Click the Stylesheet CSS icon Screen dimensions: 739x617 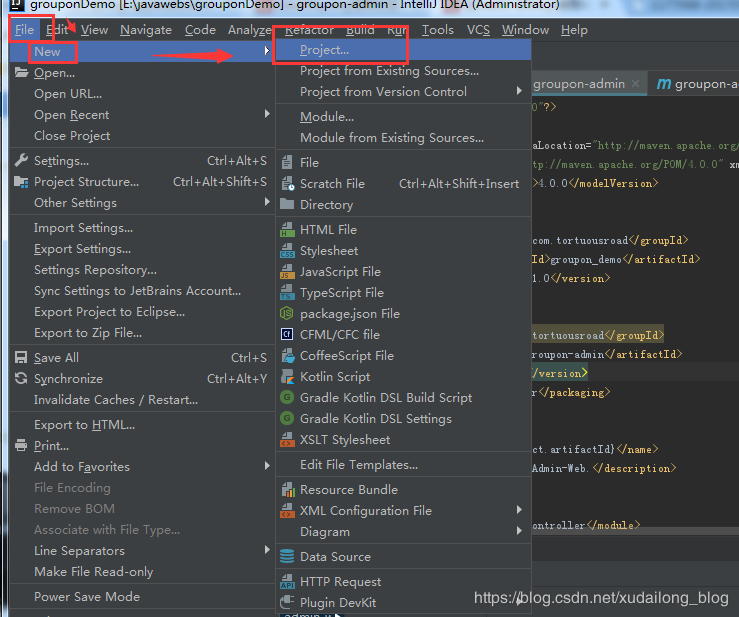point(287,251)
